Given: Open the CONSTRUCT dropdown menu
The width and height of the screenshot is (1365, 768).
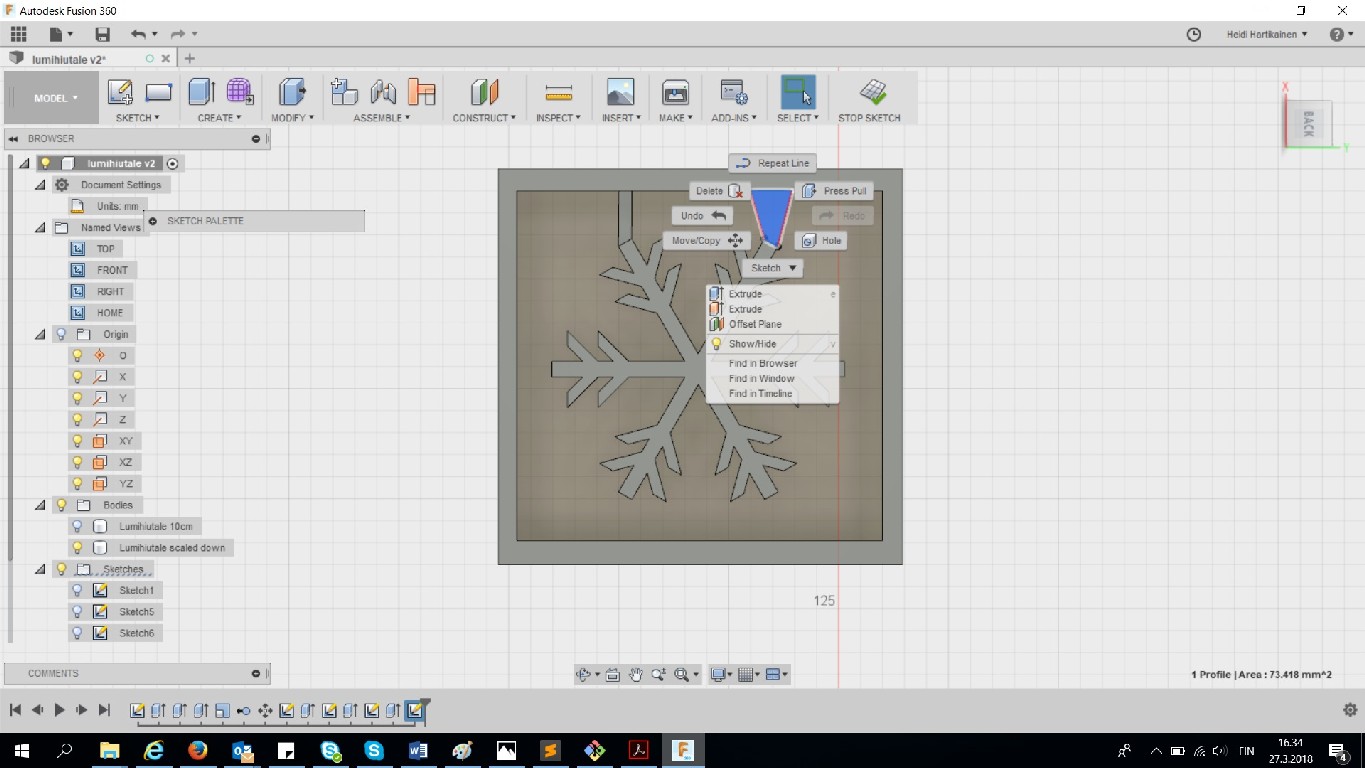Looking at the screenshot, I should 484,118.
